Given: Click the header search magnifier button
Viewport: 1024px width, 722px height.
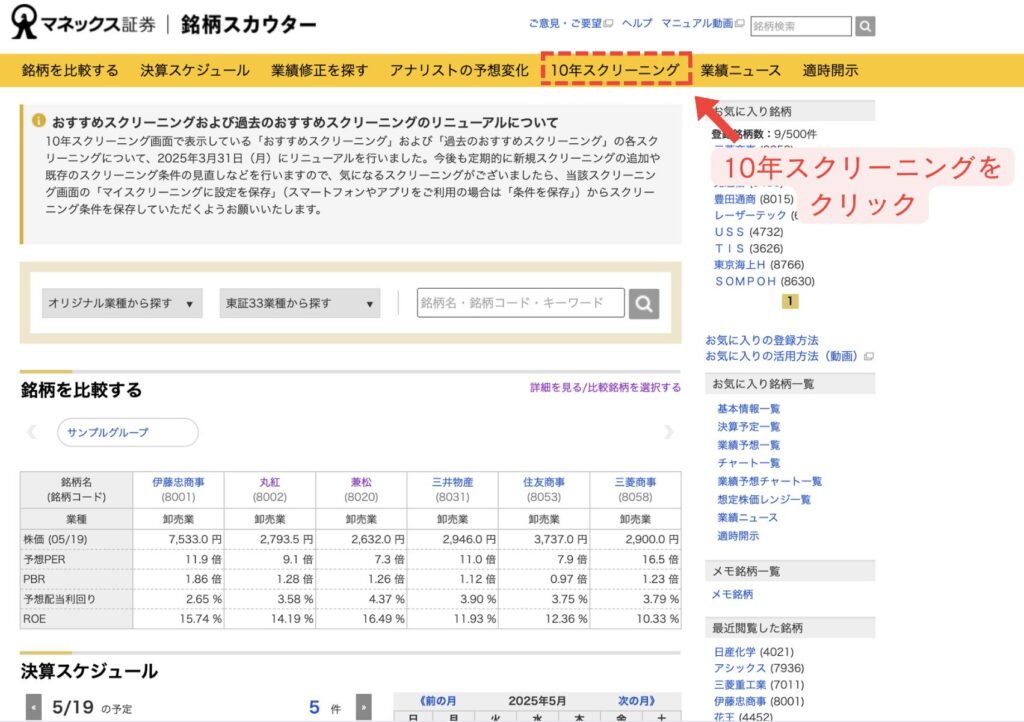Looking at the screenshot, I should tap(865, 26).
